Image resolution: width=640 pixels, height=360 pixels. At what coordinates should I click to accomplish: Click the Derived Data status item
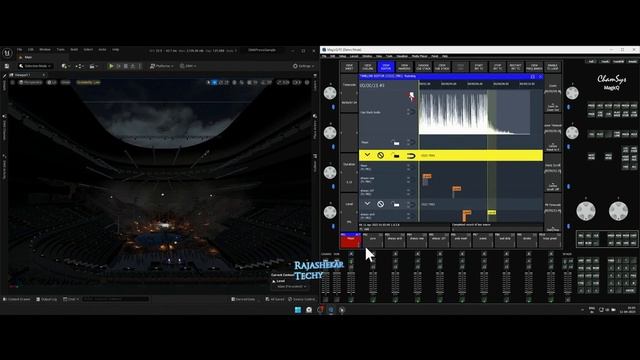click(243, 299)
